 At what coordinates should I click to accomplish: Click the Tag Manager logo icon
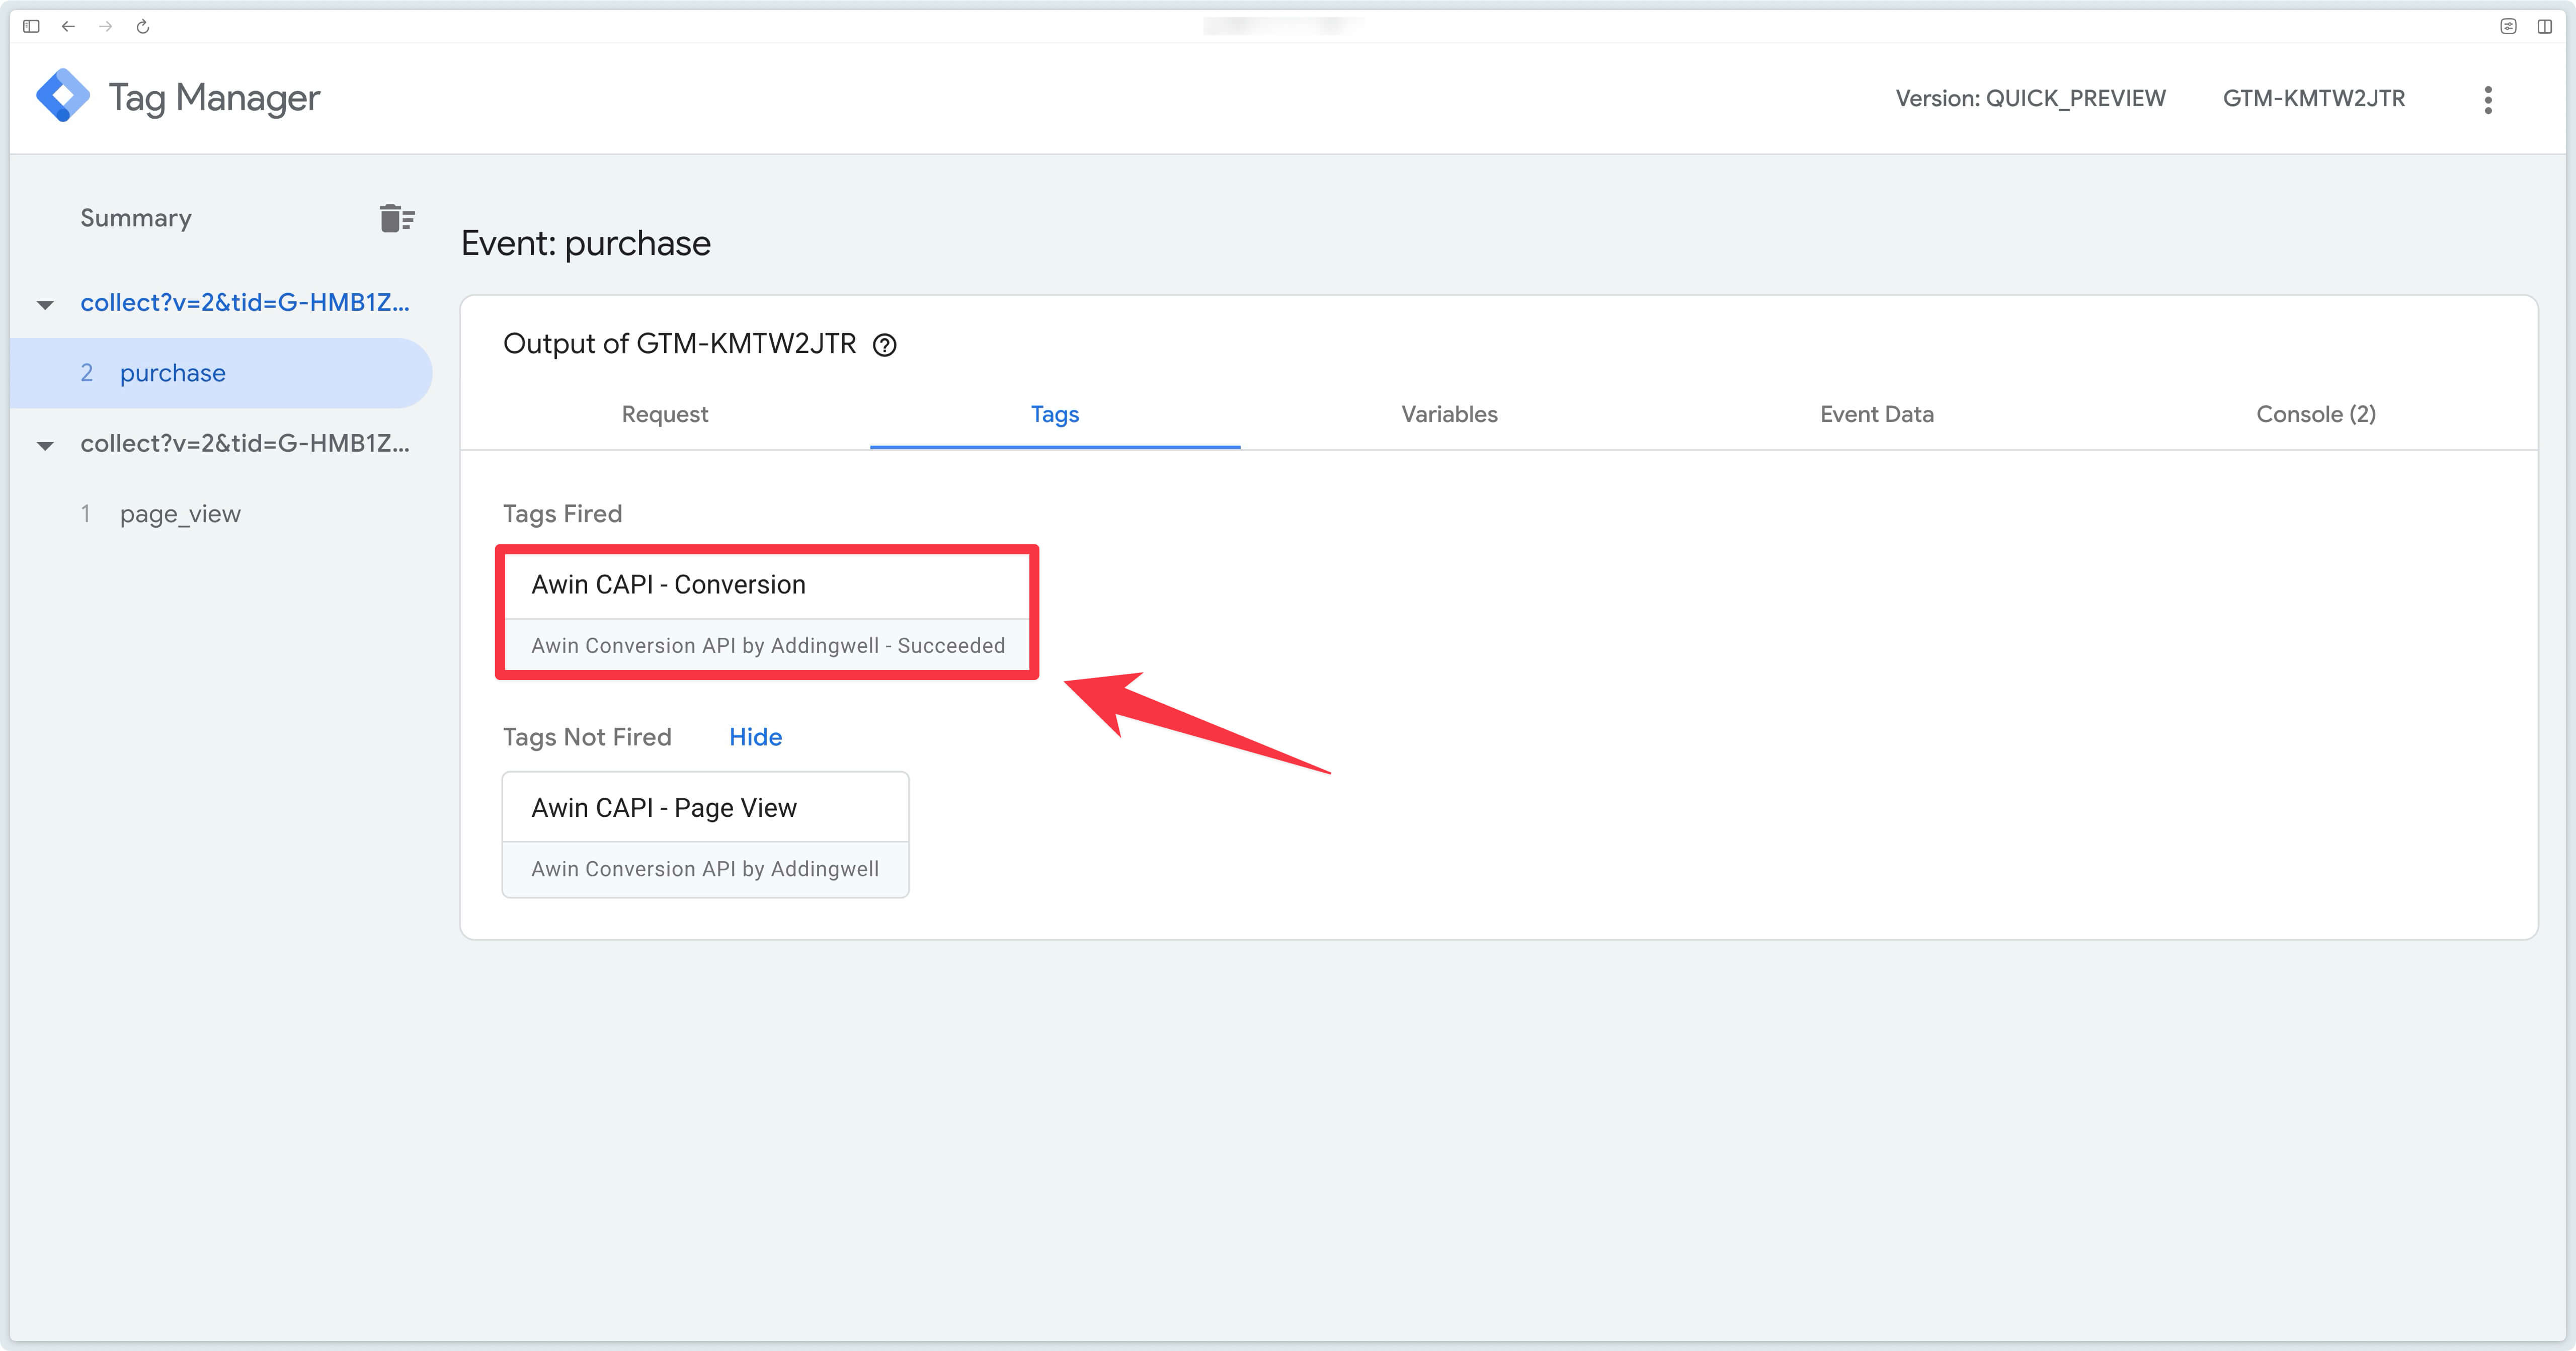click(63, 96)
